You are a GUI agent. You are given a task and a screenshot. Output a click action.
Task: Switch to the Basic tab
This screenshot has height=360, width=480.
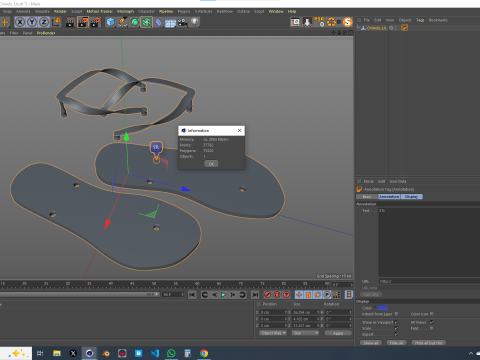pyautogui.click(x=367, y=197)
